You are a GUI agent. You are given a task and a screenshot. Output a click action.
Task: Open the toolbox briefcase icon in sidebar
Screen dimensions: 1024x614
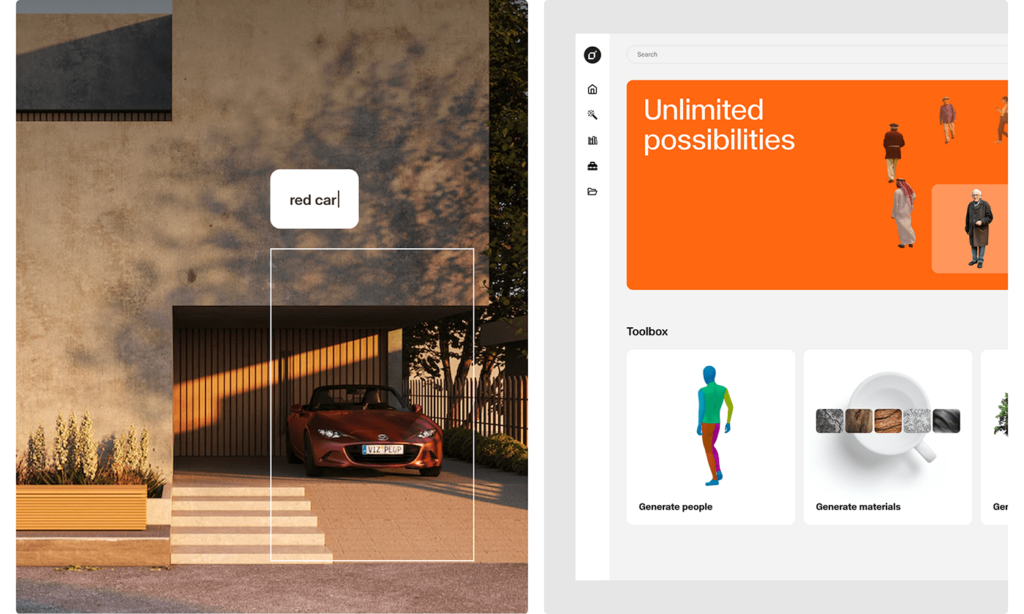point(592,166)
